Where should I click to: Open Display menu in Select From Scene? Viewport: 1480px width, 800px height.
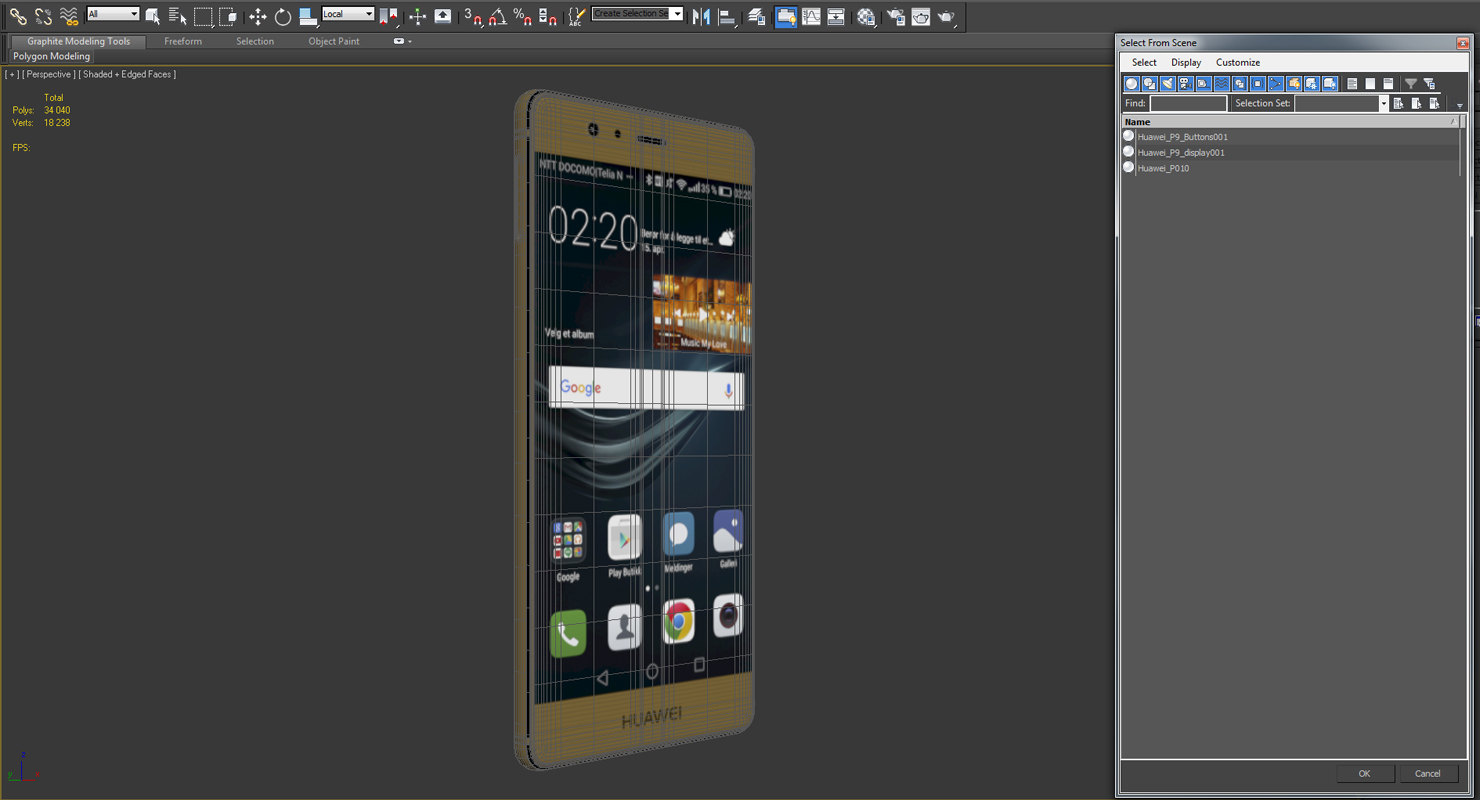pyautogui.click(x=1186, y=62)
